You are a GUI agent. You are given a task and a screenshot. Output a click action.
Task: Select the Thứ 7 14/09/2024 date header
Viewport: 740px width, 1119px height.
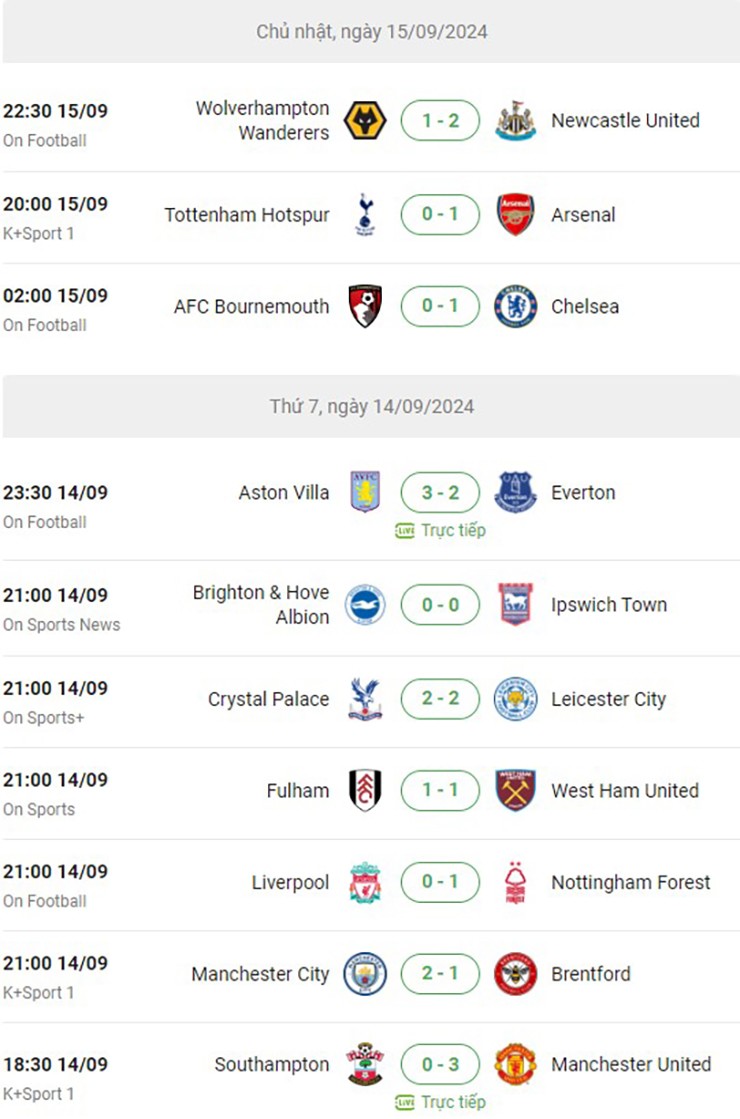point(371,407)
